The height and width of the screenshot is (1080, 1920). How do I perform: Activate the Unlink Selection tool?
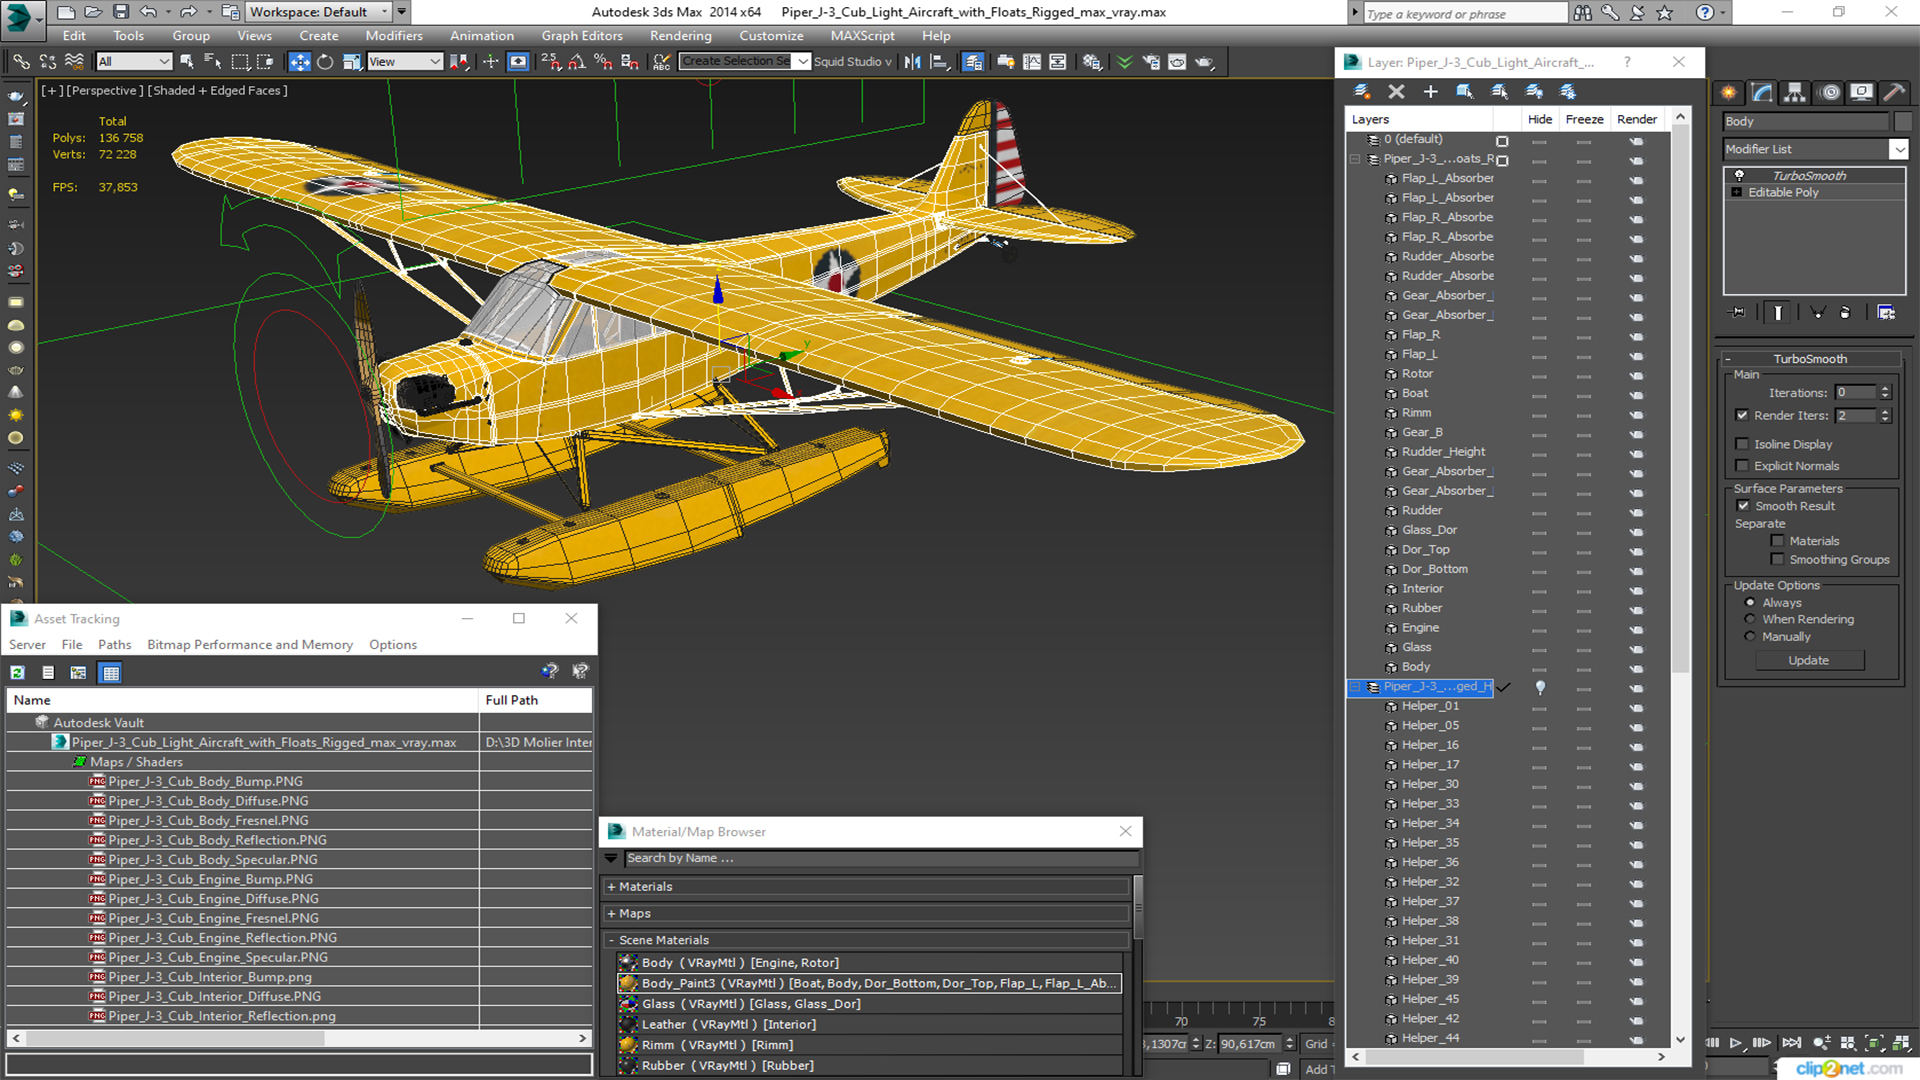(47, 62)
